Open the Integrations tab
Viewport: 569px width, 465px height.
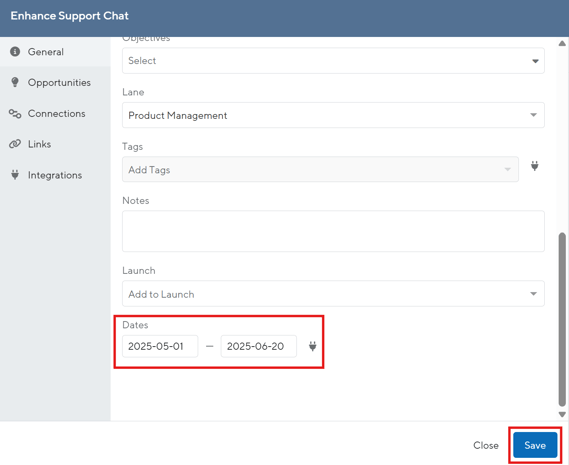tap(55, 175)
